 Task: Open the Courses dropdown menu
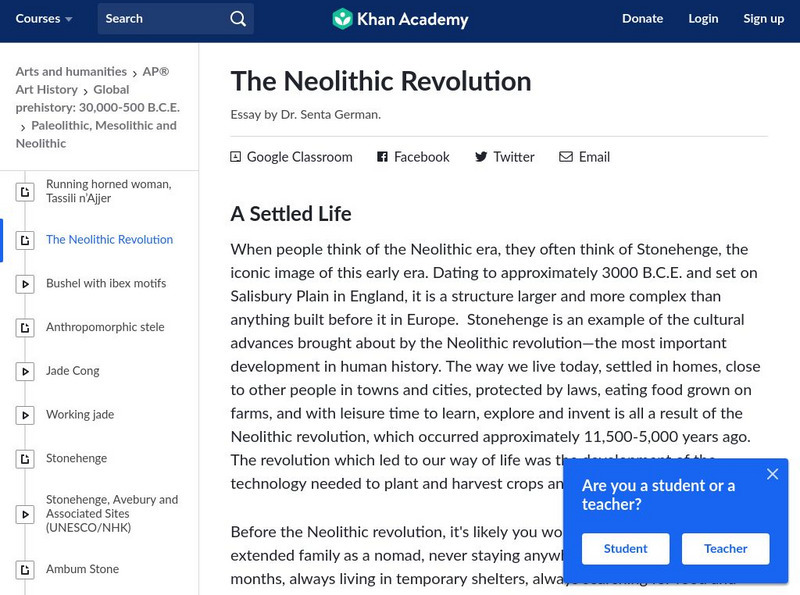point(44,19)
